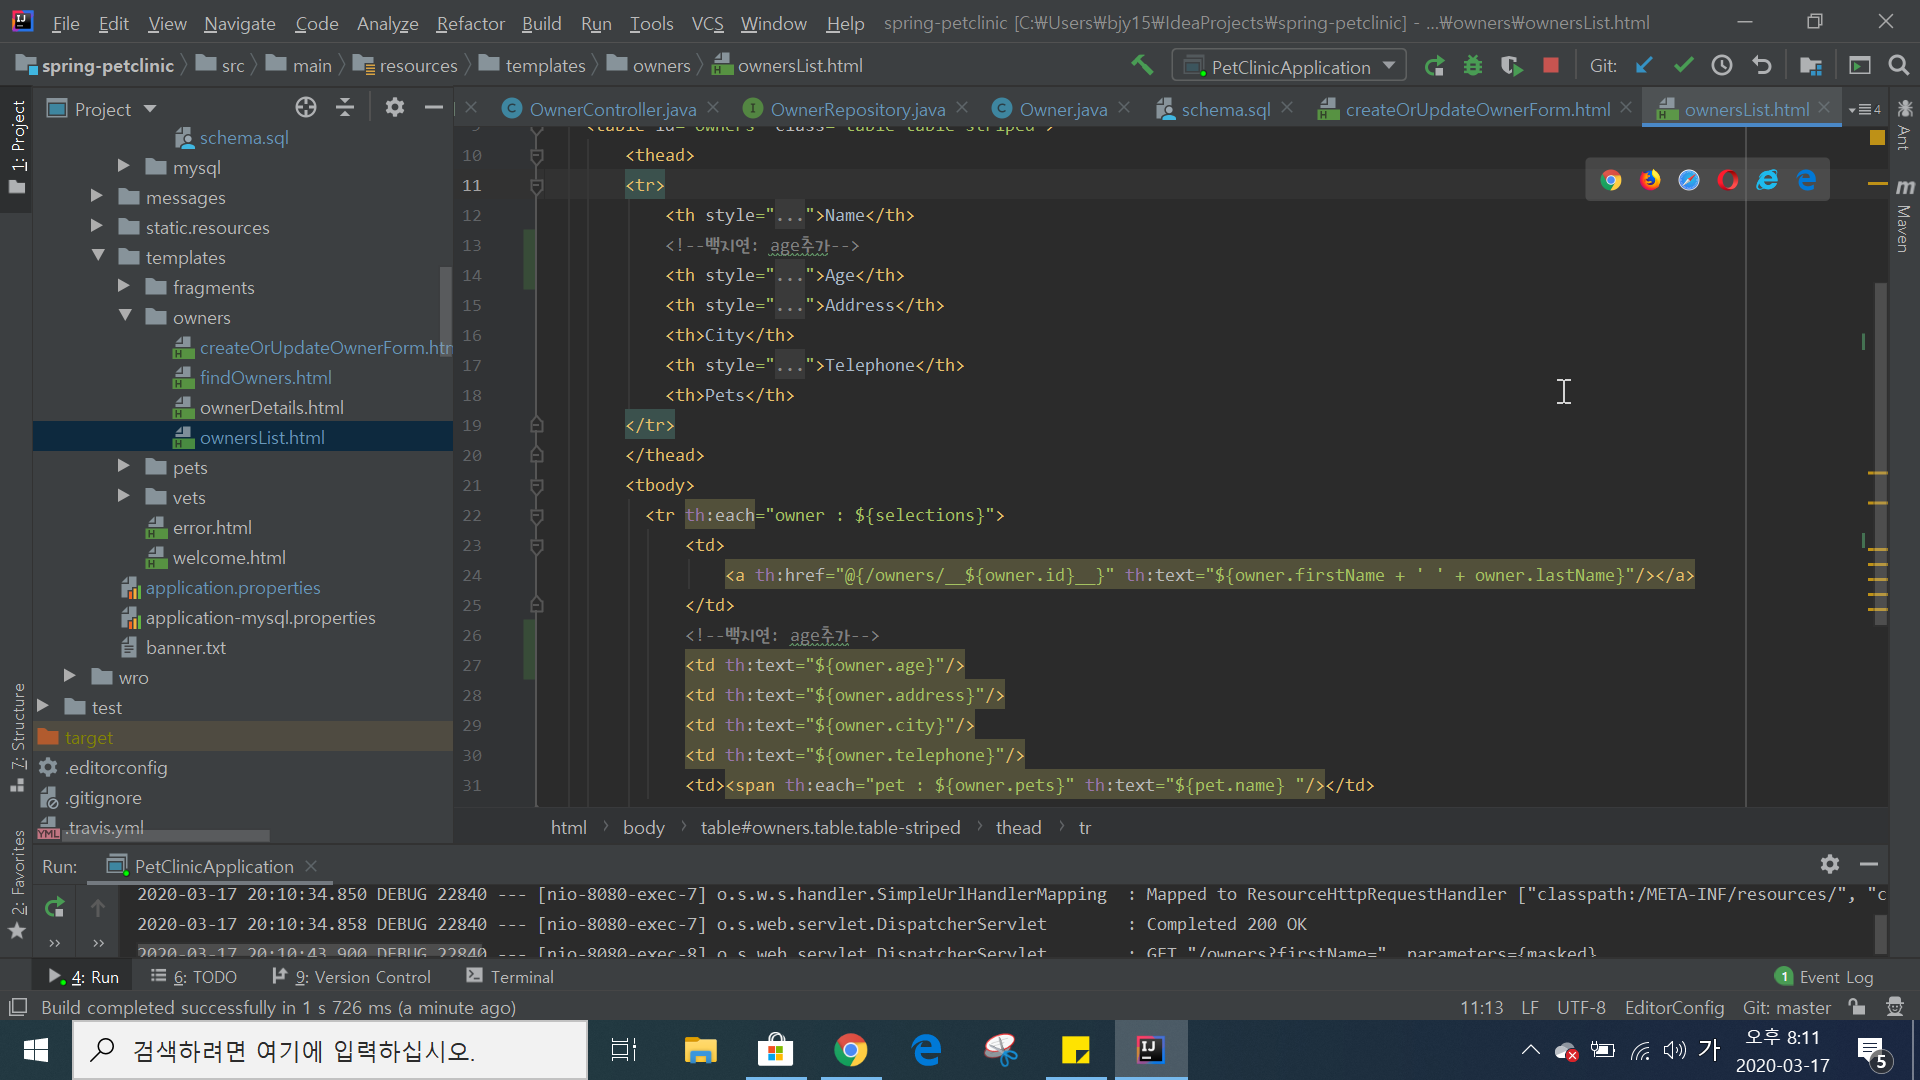The height and width of the screenshot is (1080, 1920).
Task: Open preview in Chrome browser icon
Action: pos(1610,180)
